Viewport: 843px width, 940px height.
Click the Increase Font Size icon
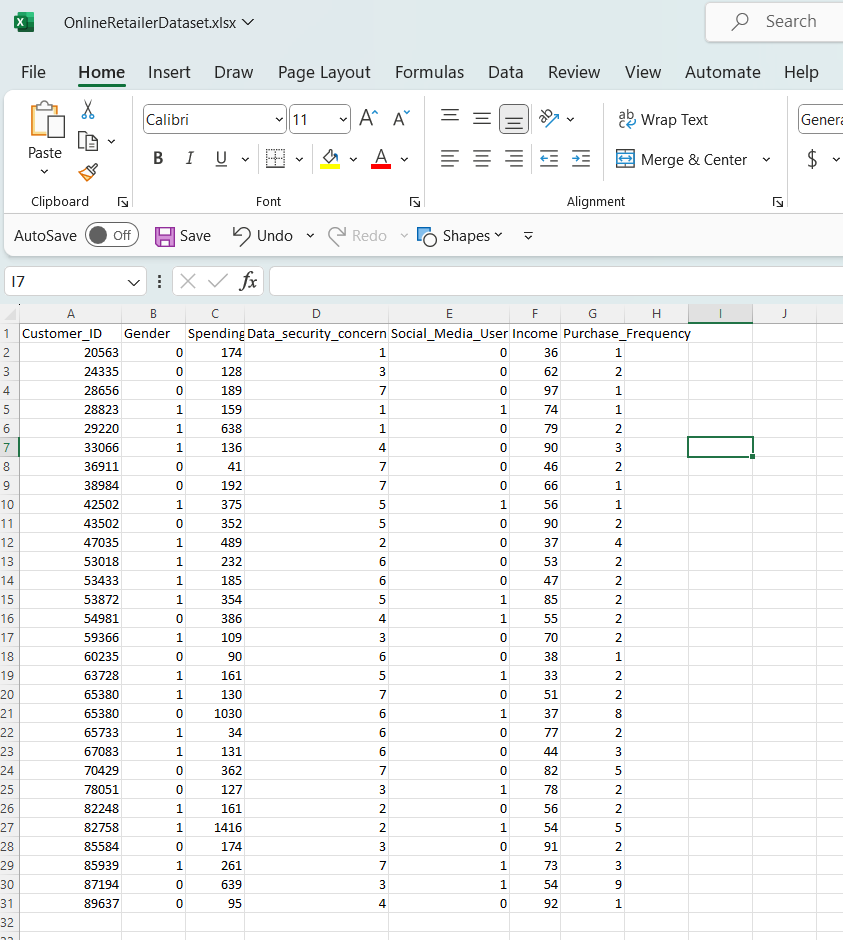point(368,116)
